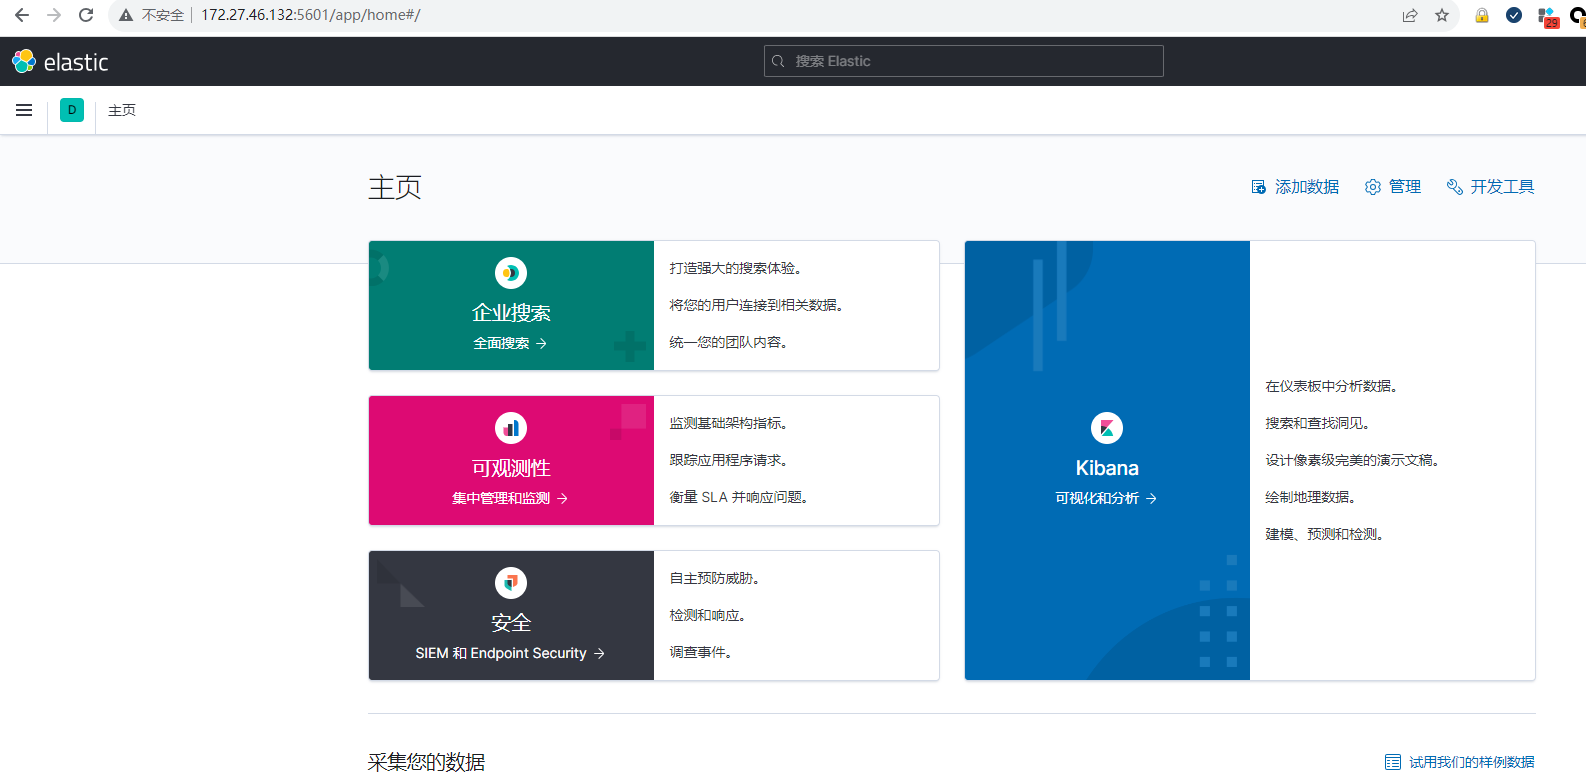Click the text 统一您的团队内容。
1586x778 pixels.
coord(729,342)
